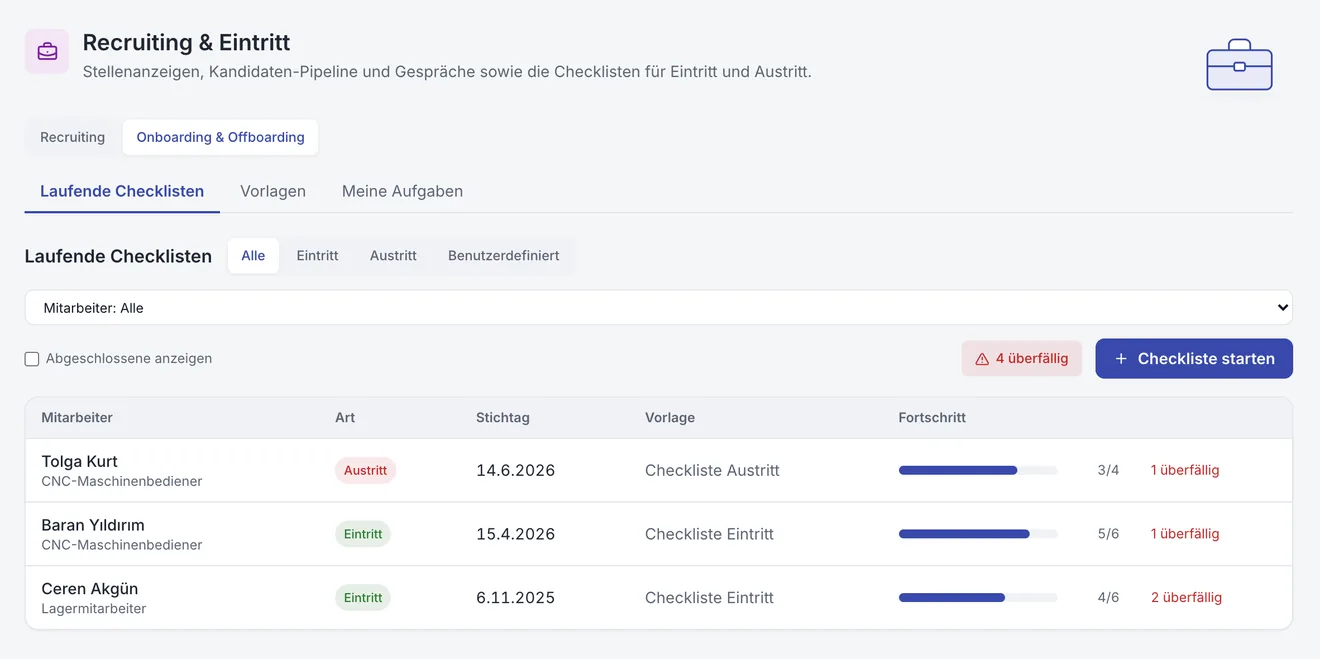Open Baran Yıldırım's checklist row
This screenshot has width=1320, height=659.
[x=659, y=534]
